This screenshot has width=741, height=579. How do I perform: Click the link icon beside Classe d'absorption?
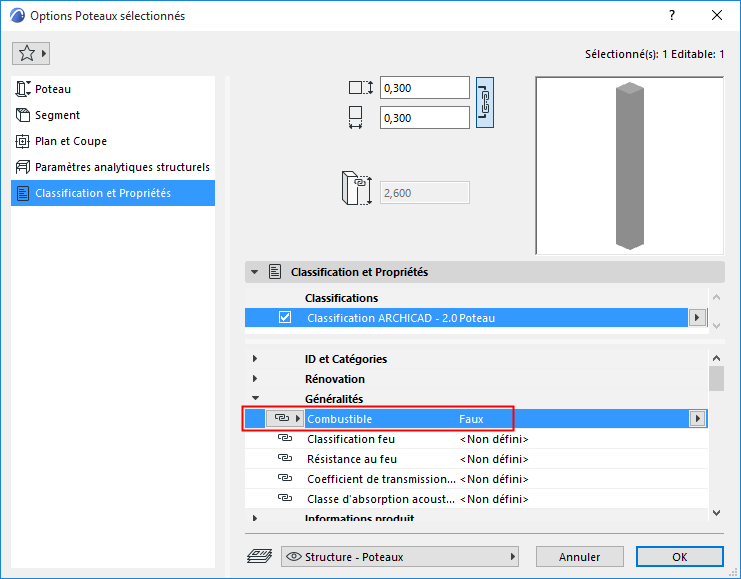coord(284,499)
